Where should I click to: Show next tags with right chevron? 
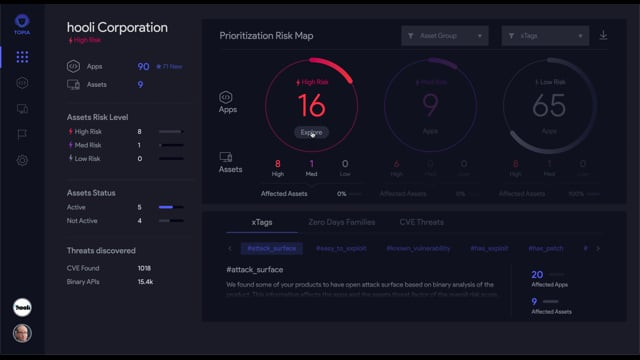[x=598, y=248]
